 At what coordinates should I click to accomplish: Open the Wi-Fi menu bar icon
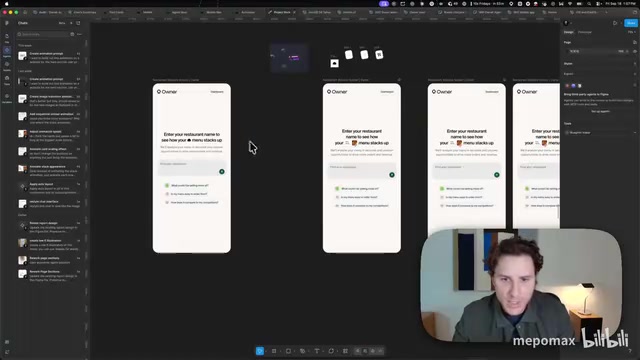point(570,4)
